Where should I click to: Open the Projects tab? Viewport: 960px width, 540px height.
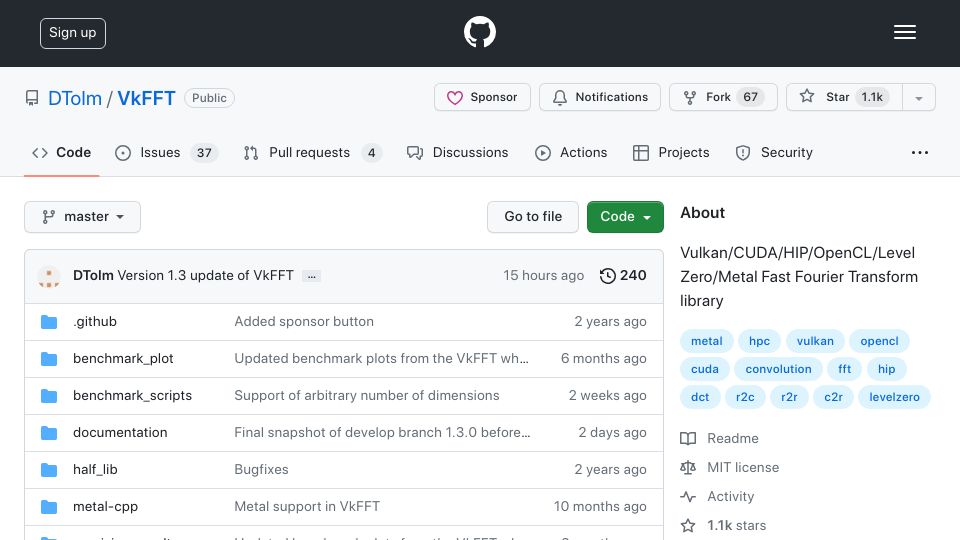tap(671, 152)
